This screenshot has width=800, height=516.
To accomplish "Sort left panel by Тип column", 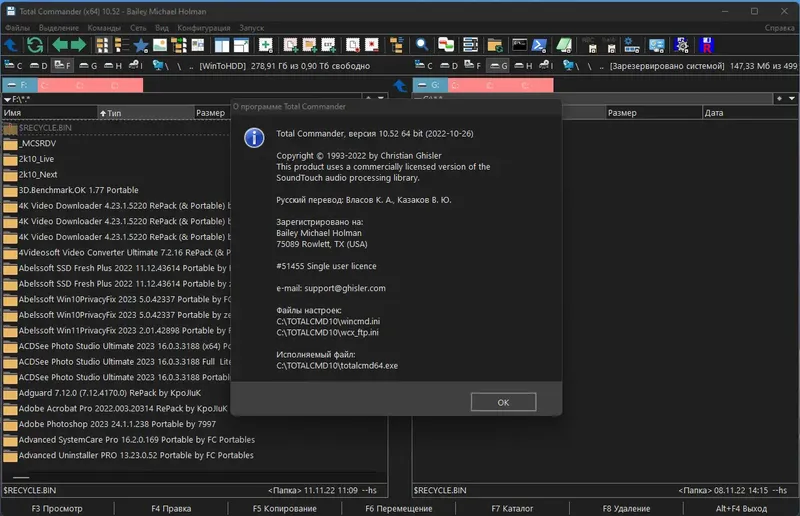I will [x=146, y=113].
